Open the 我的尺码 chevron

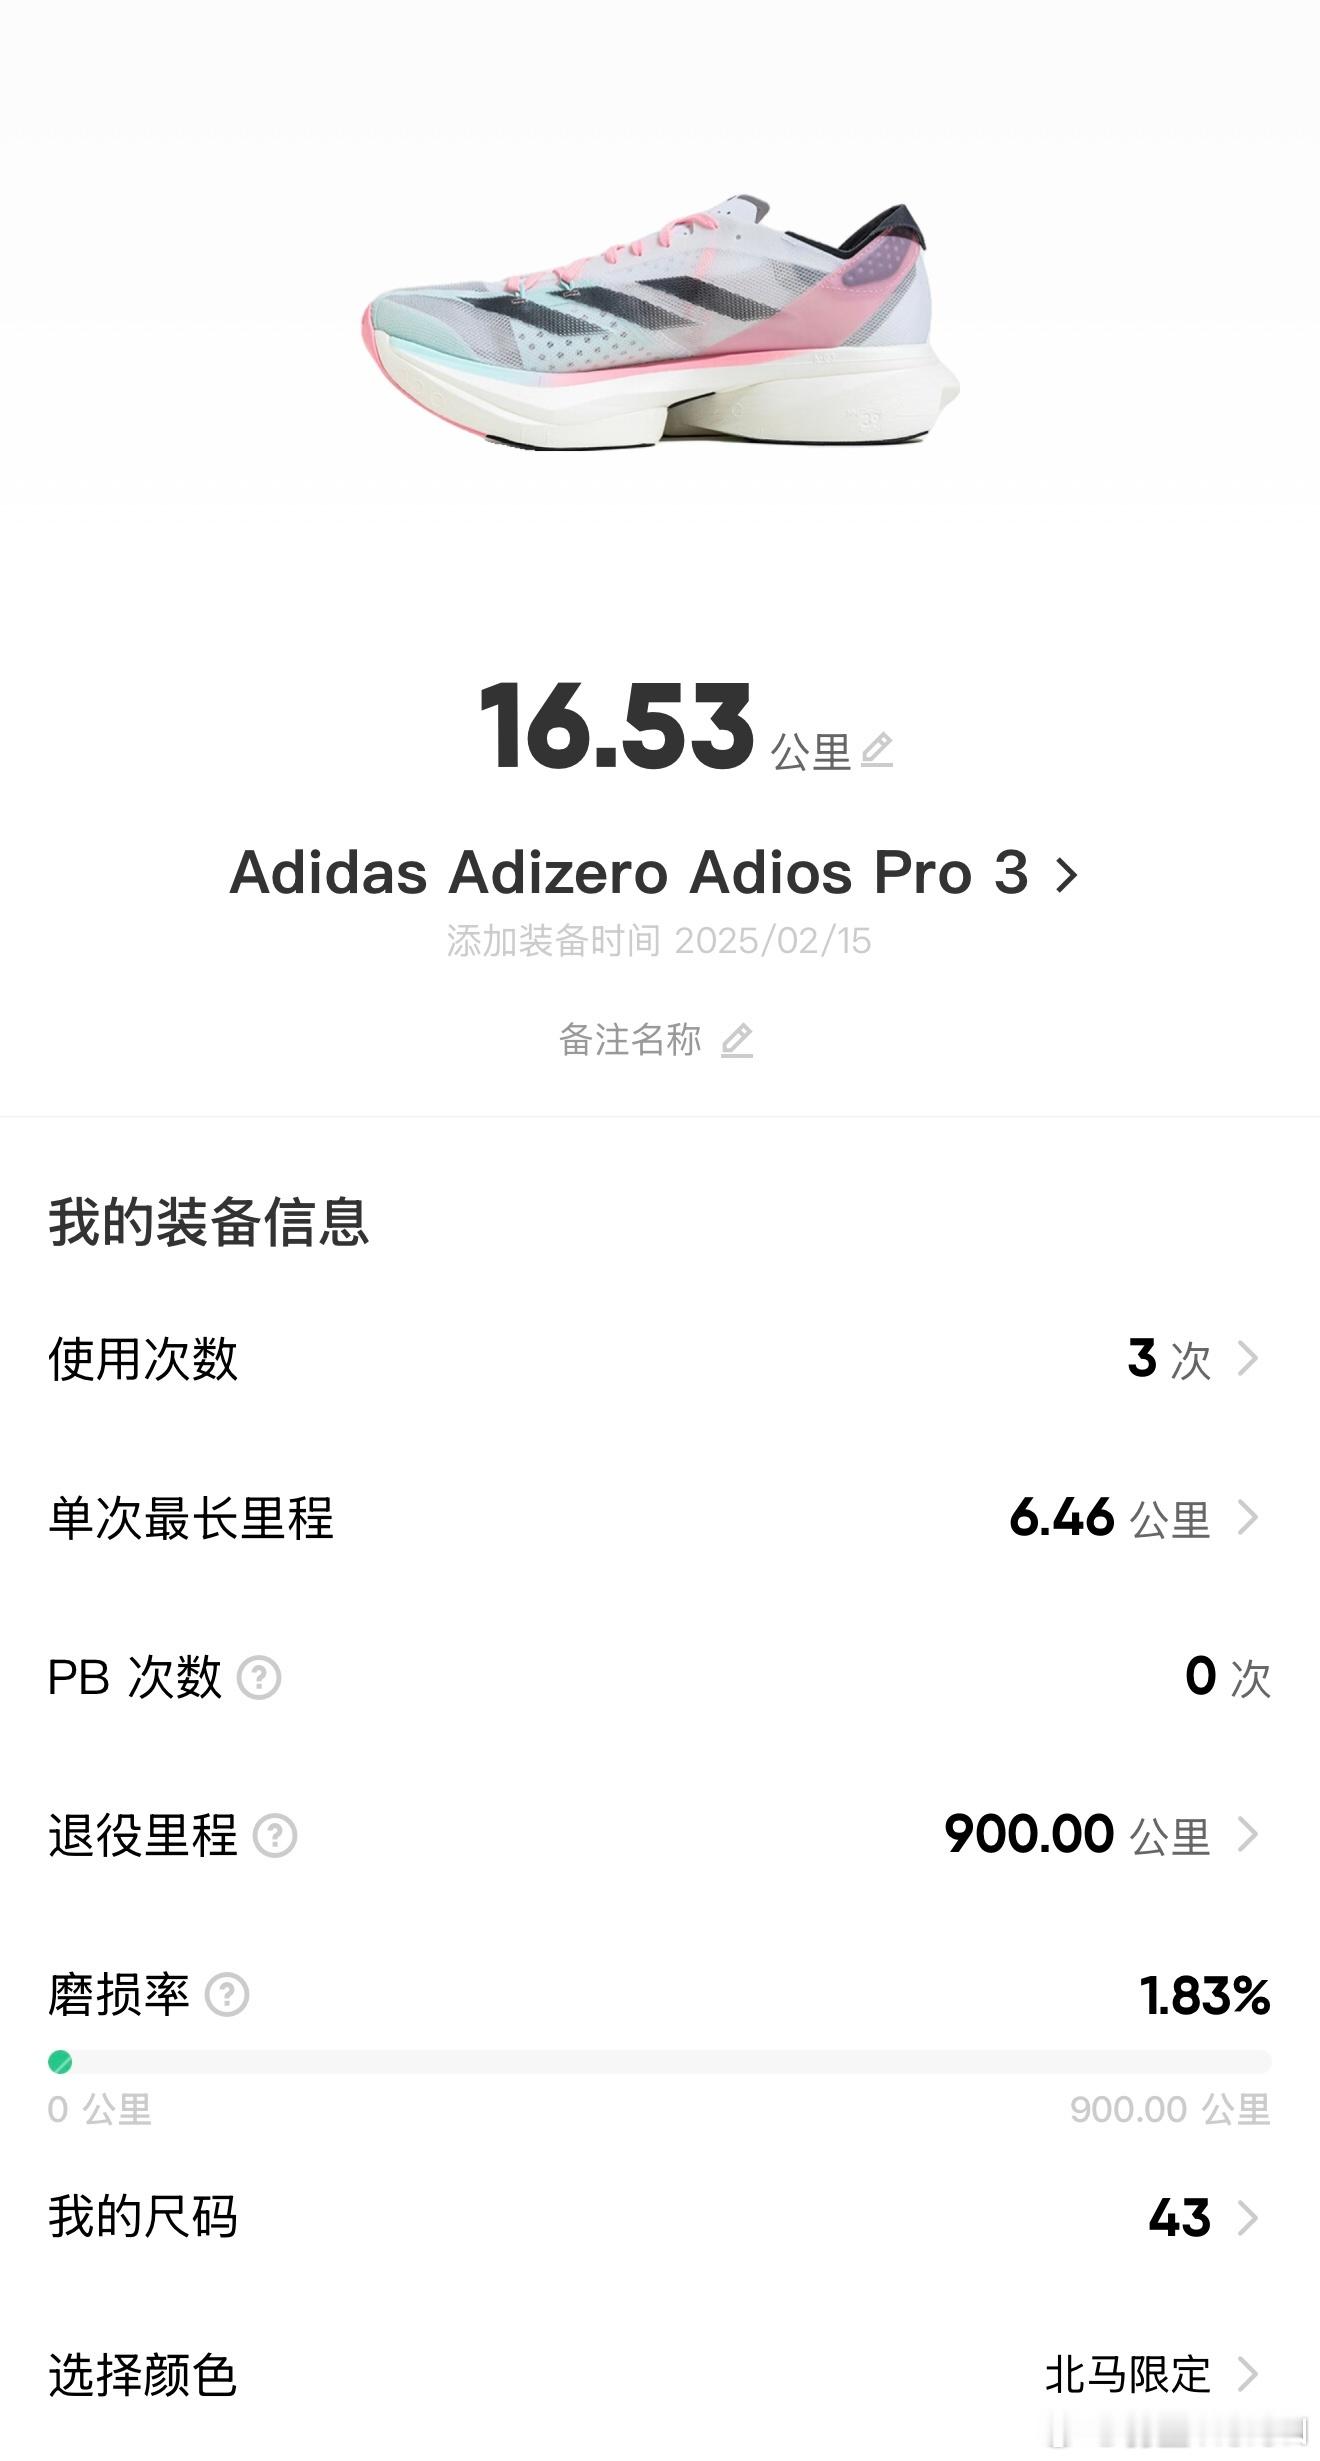click(x=1247, y=2217)
